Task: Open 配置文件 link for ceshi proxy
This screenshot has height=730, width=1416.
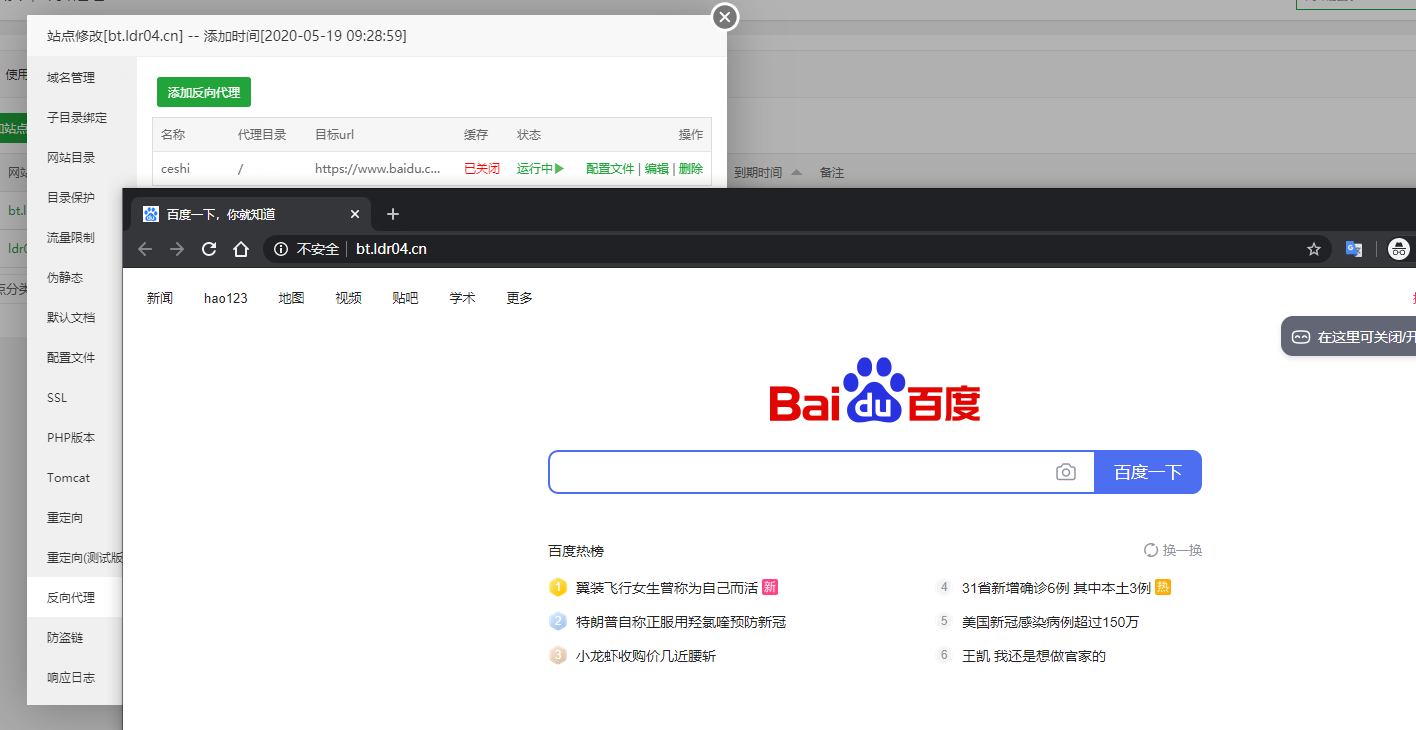Action: click(610, 169)
